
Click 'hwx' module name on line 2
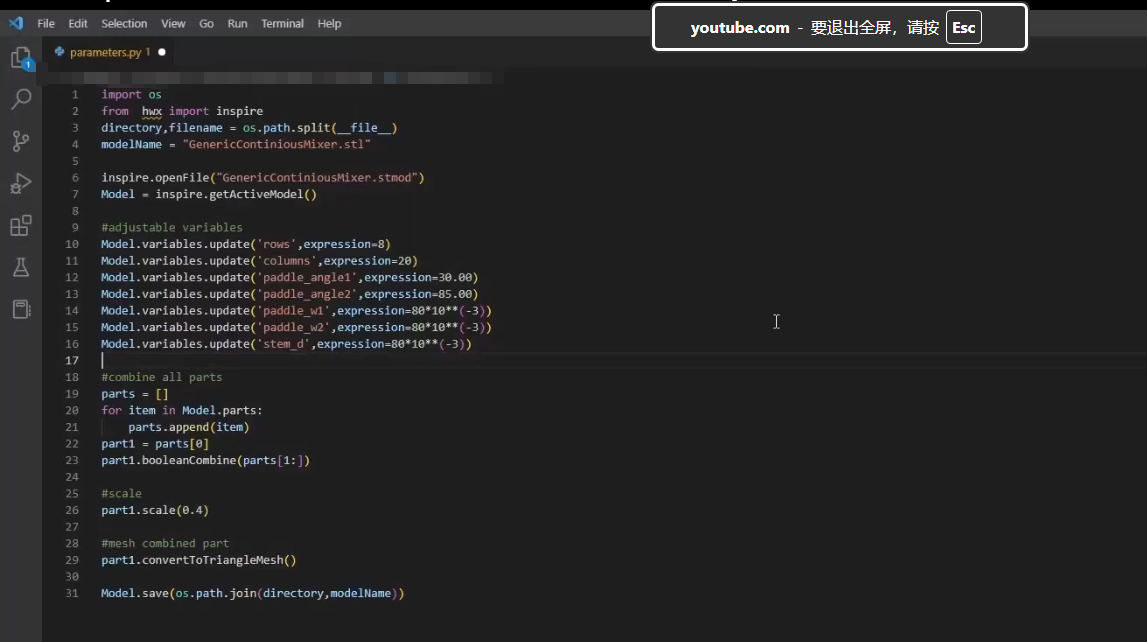coord(151,111)
